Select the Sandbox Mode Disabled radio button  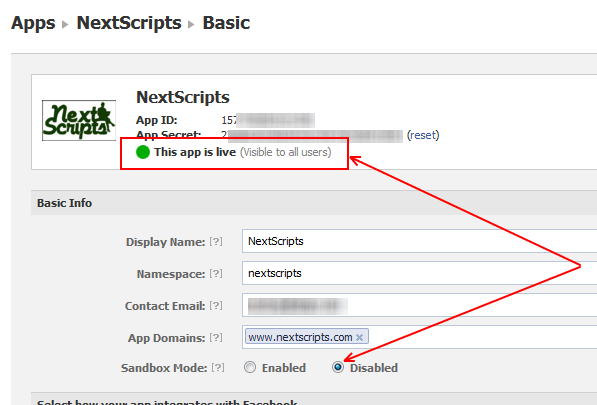click(x=338, y=367)
